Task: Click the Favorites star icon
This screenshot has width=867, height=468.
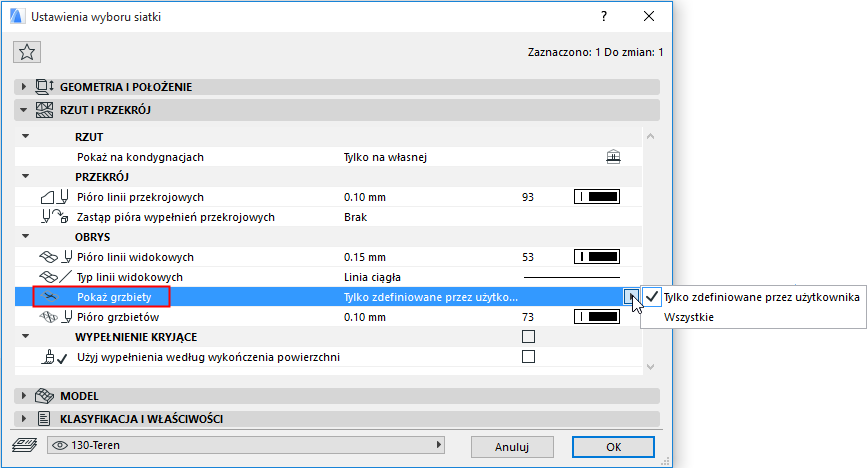Action: (27, 52)
